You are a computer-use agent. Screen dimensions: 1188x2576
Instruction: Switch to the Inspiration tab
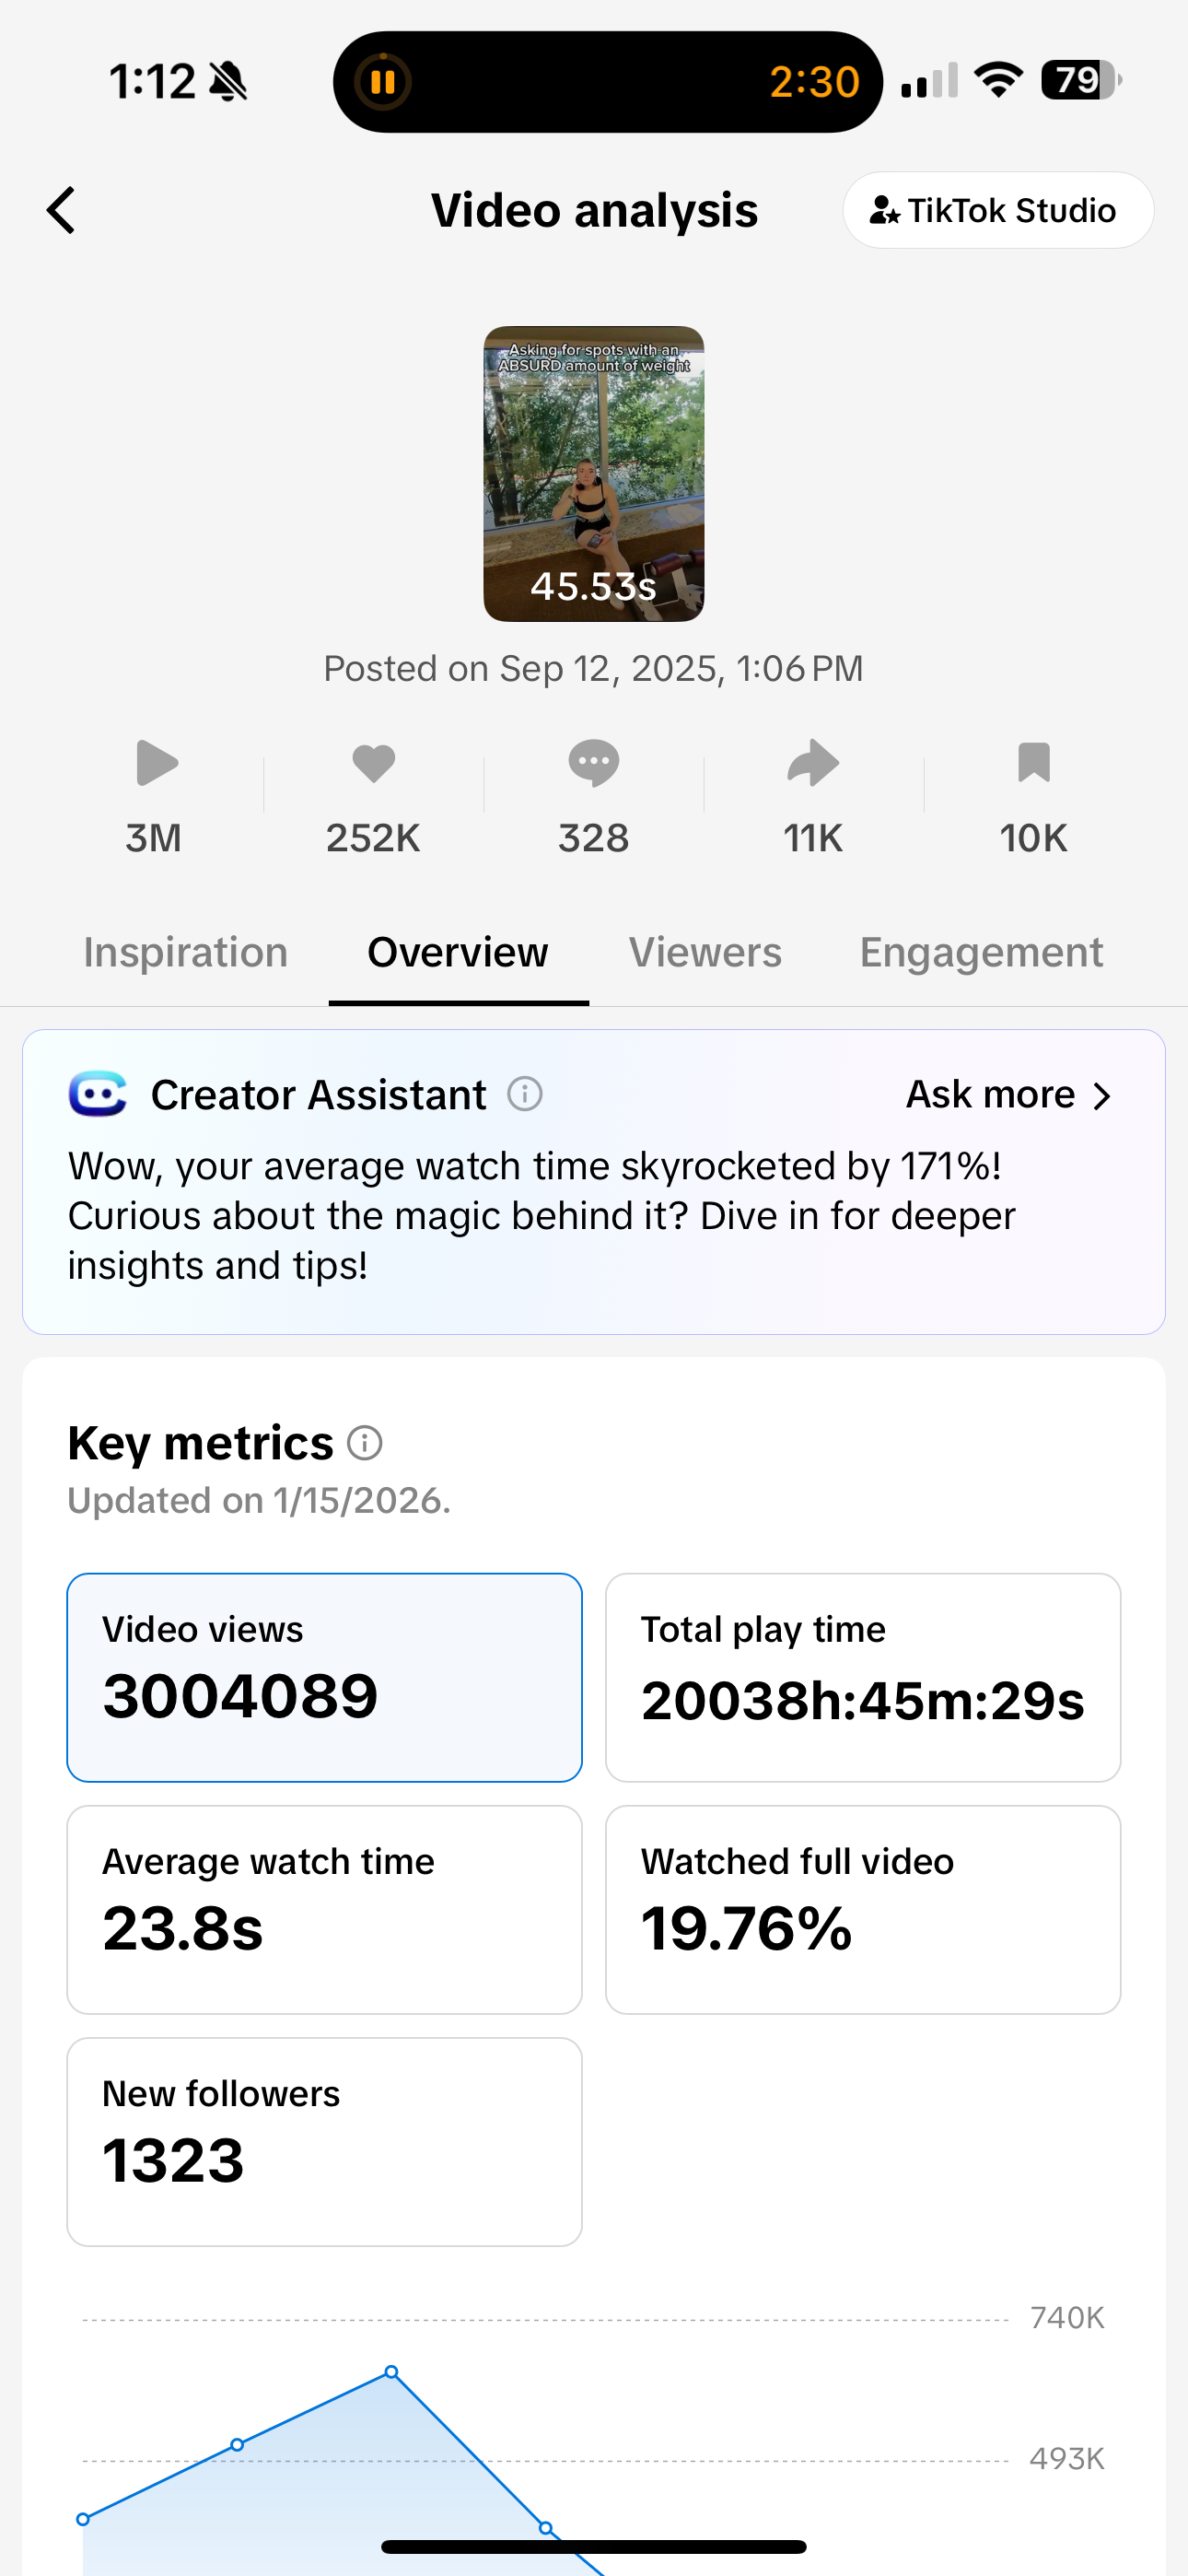tap(185, 952)
